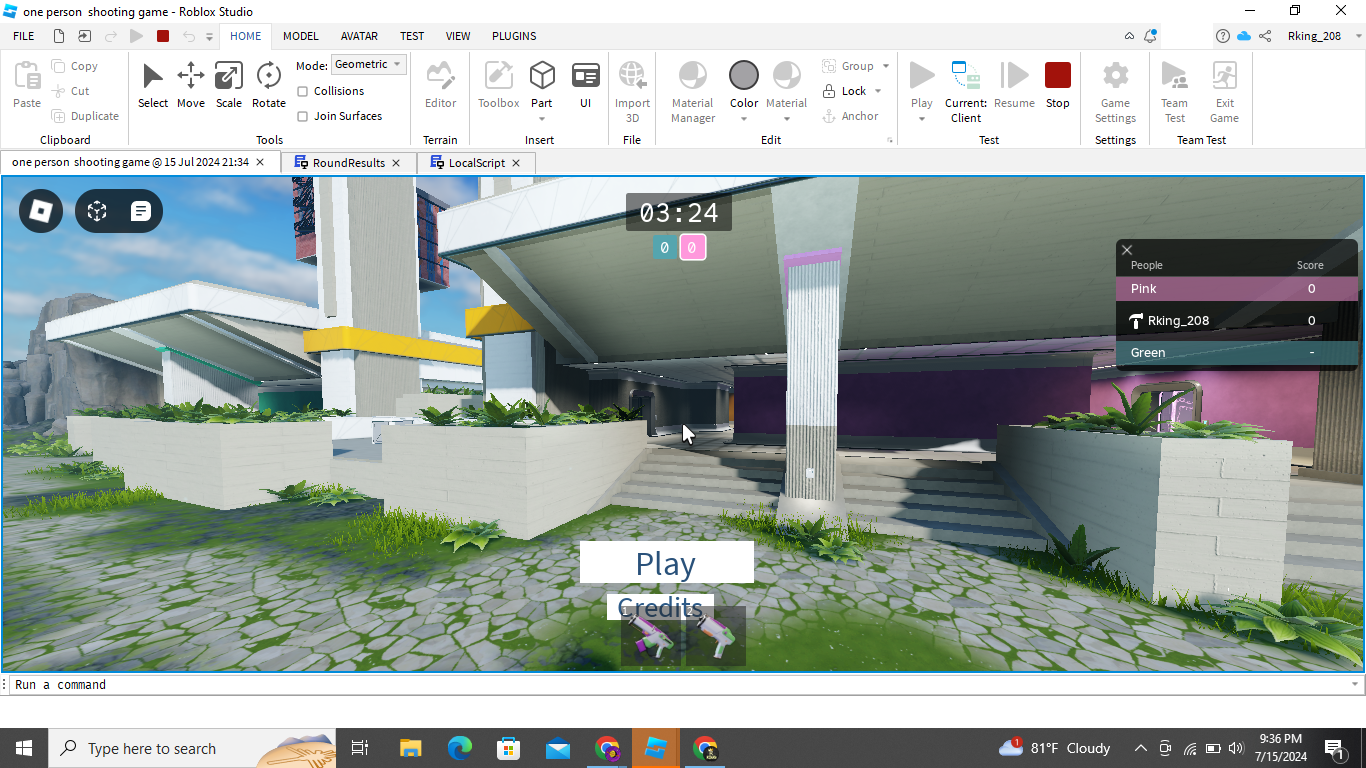The image size is (1366, 768).
Task: Toggle the Collisions checkbox
Action: (x=302, y=91)
